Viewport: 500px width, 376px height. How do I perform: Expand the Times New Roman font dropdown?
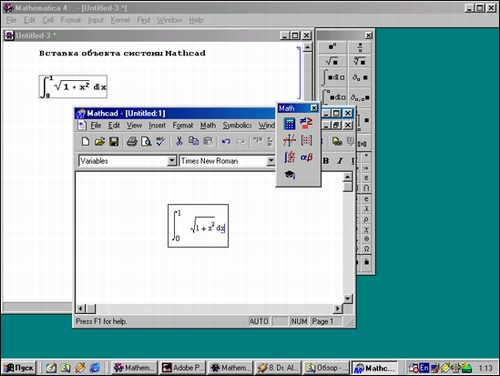pos(271,161)
